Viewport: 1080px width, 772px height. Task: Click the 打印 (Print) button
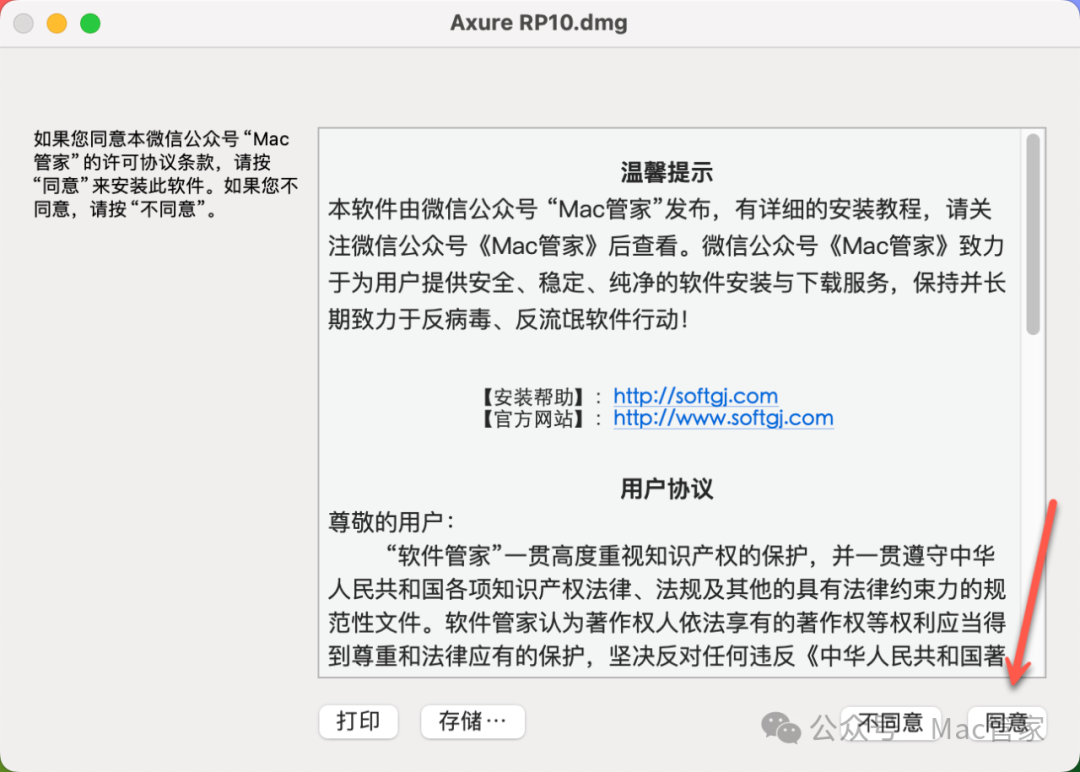(358, 722)
